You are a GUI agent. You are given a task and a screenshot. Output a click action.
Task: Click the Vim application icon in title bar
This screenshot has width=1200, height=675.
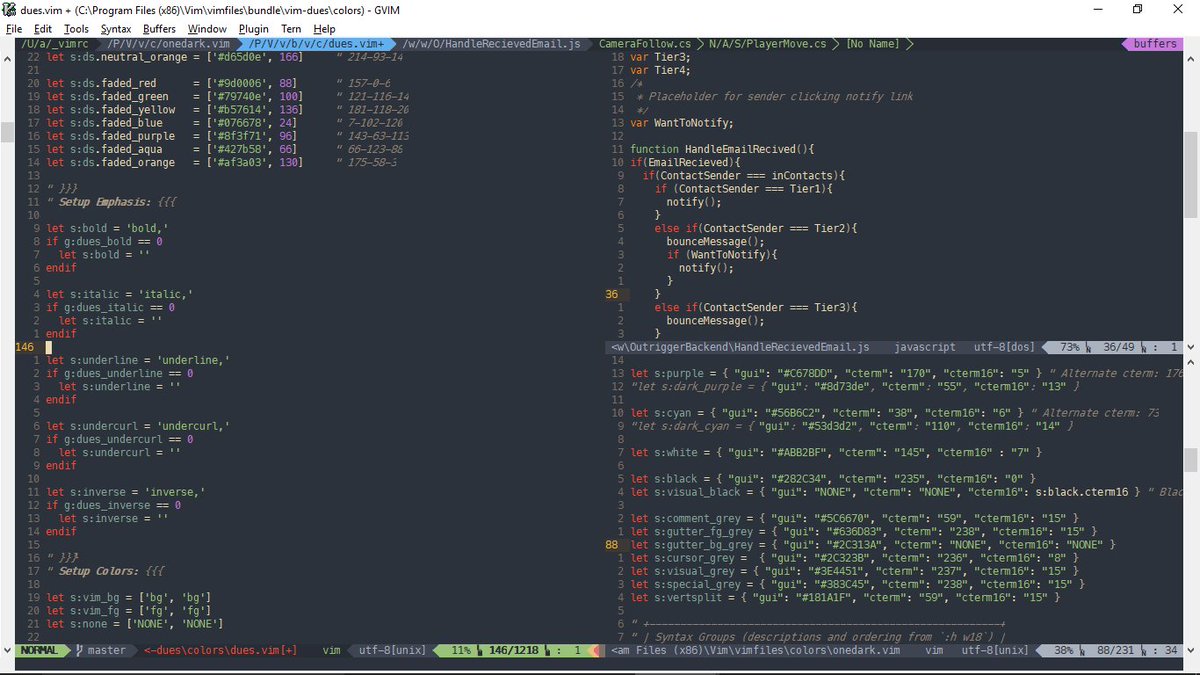10,9
